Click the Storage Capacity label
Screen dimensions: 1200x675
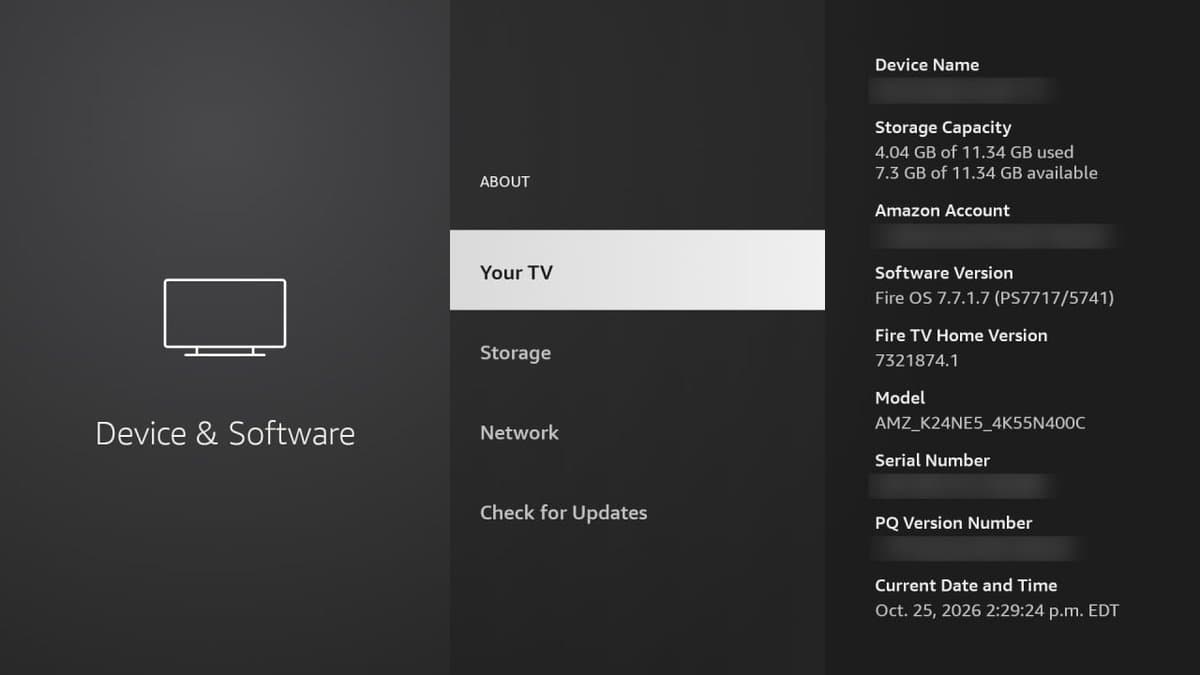943,127
